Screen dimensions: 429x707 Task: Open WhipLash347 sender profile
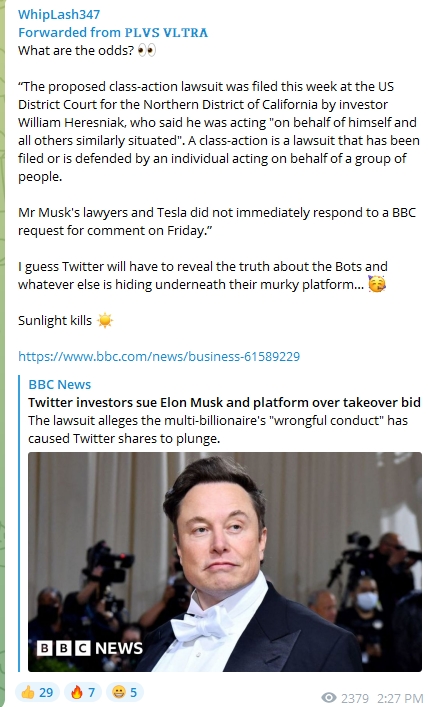(x=59, y=14)
